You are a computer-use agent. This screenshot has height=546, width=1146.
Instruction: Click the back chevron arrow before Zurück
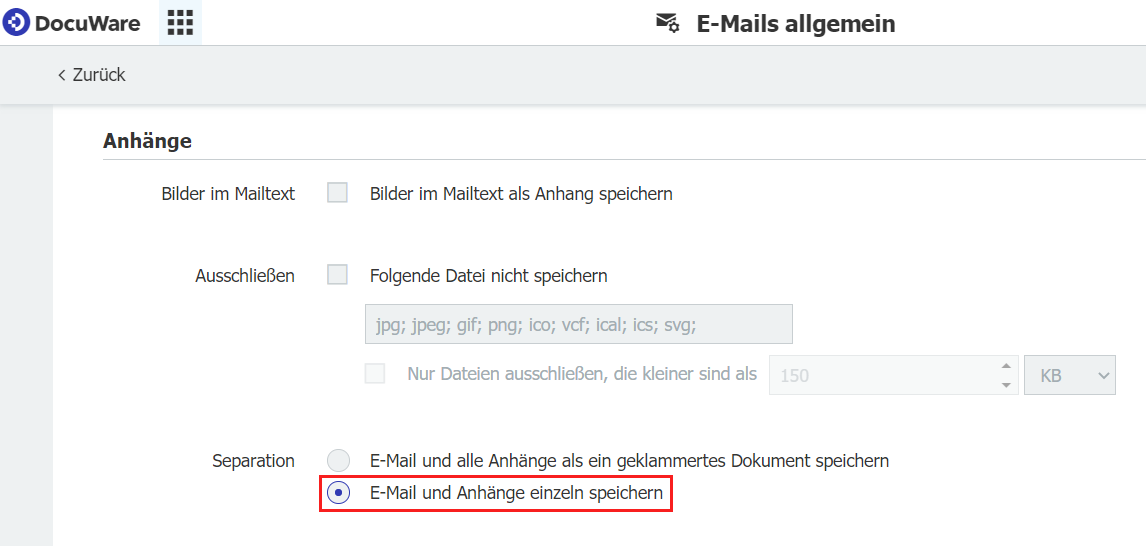[x=62, y=75]
